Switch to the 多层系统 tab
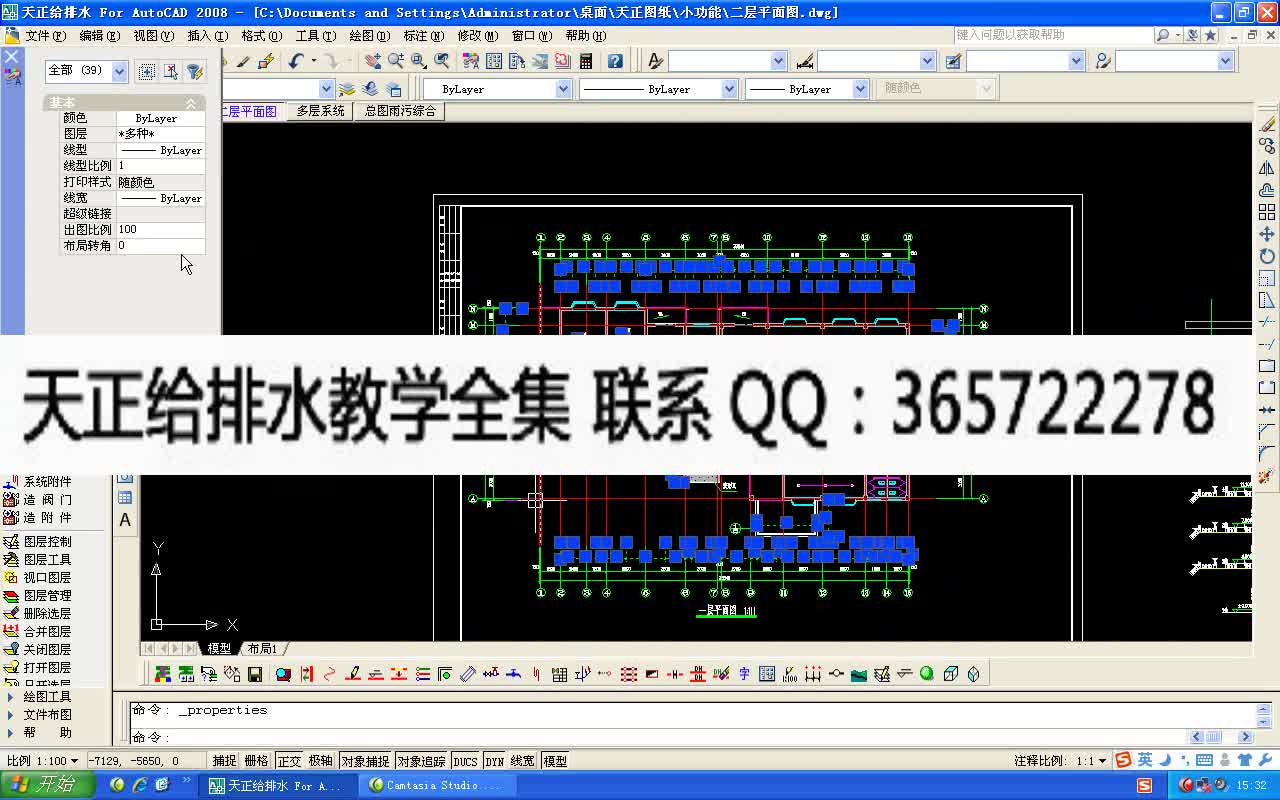Screen dimensions: 1280x800 click(x=322, y=111)
